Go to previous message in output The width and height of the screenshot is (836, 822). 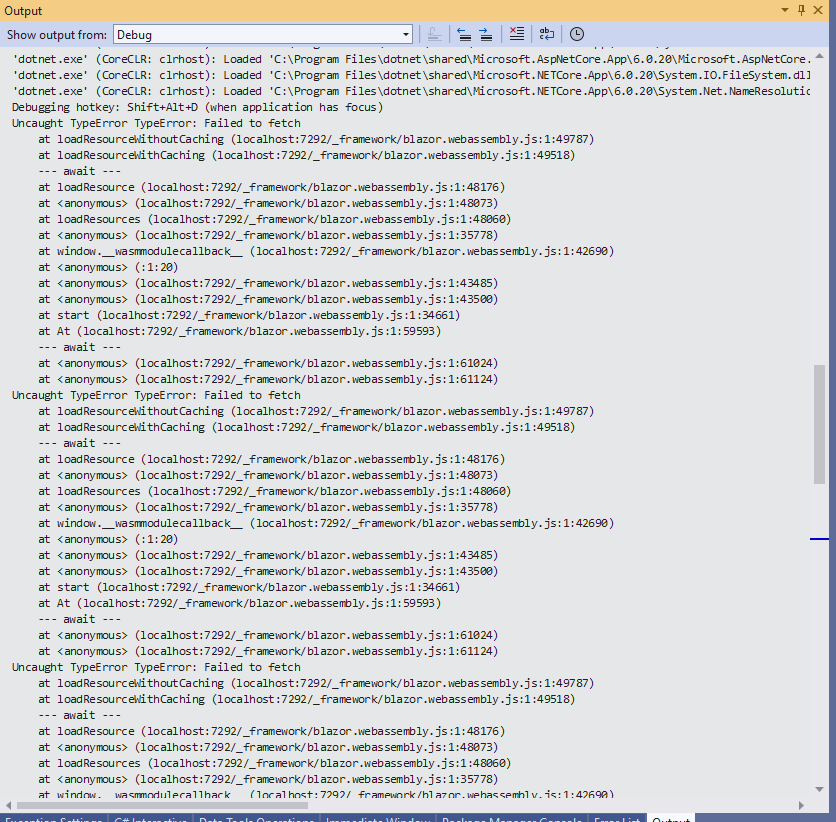464,33
